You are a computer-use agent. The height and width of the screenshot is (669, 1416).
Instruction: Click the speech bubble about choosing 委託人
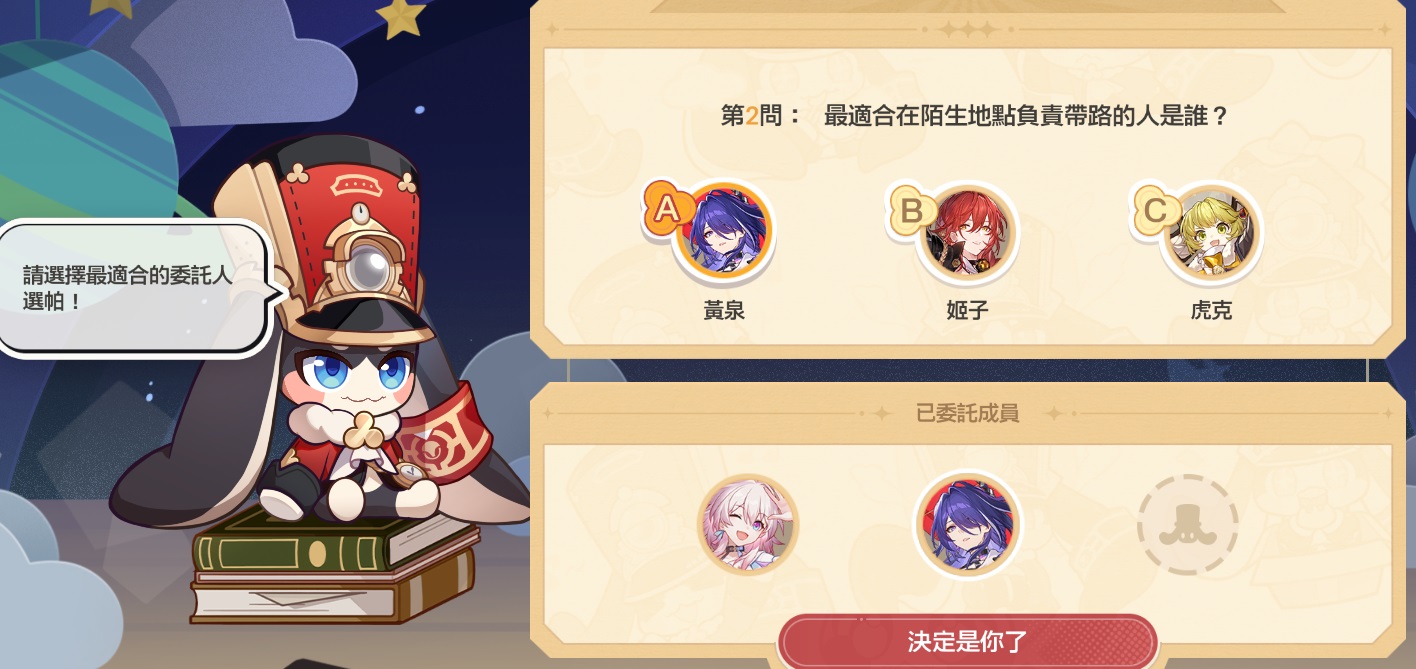pyautogui.click(x=137, y=287)
